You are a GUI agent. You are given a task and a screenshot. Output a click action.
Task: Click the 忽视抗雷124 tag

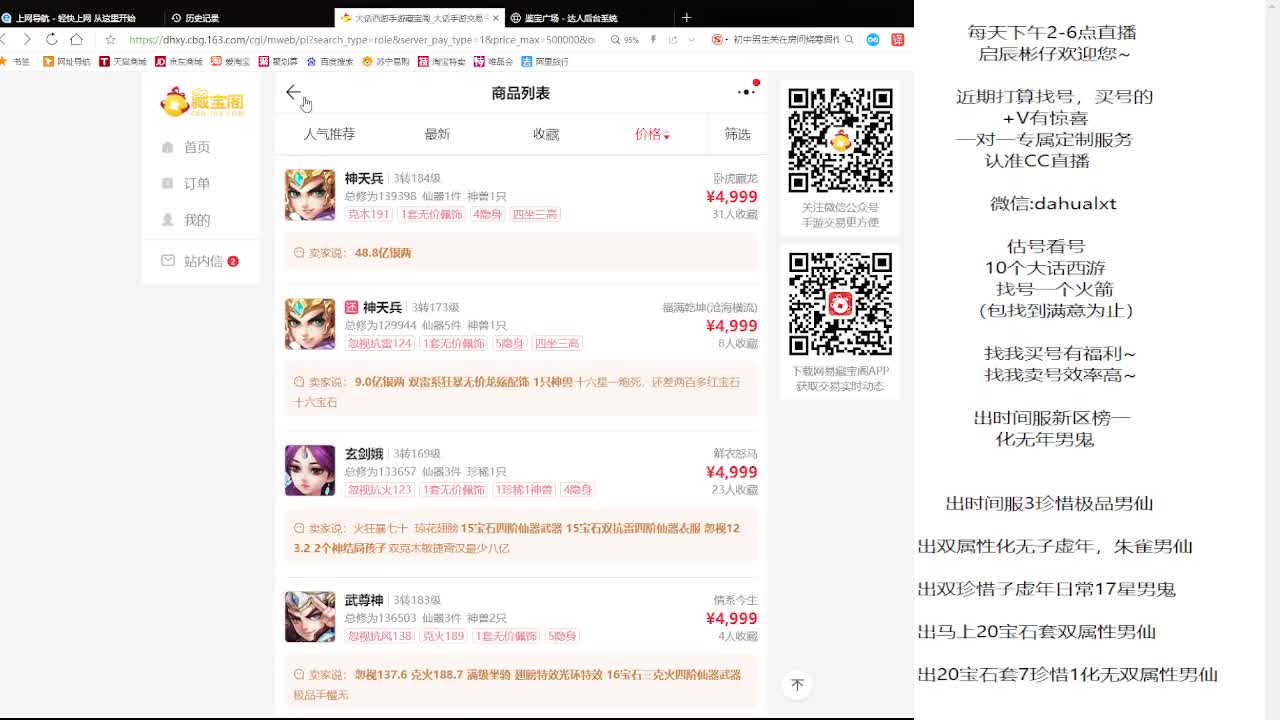click(379, 343)
